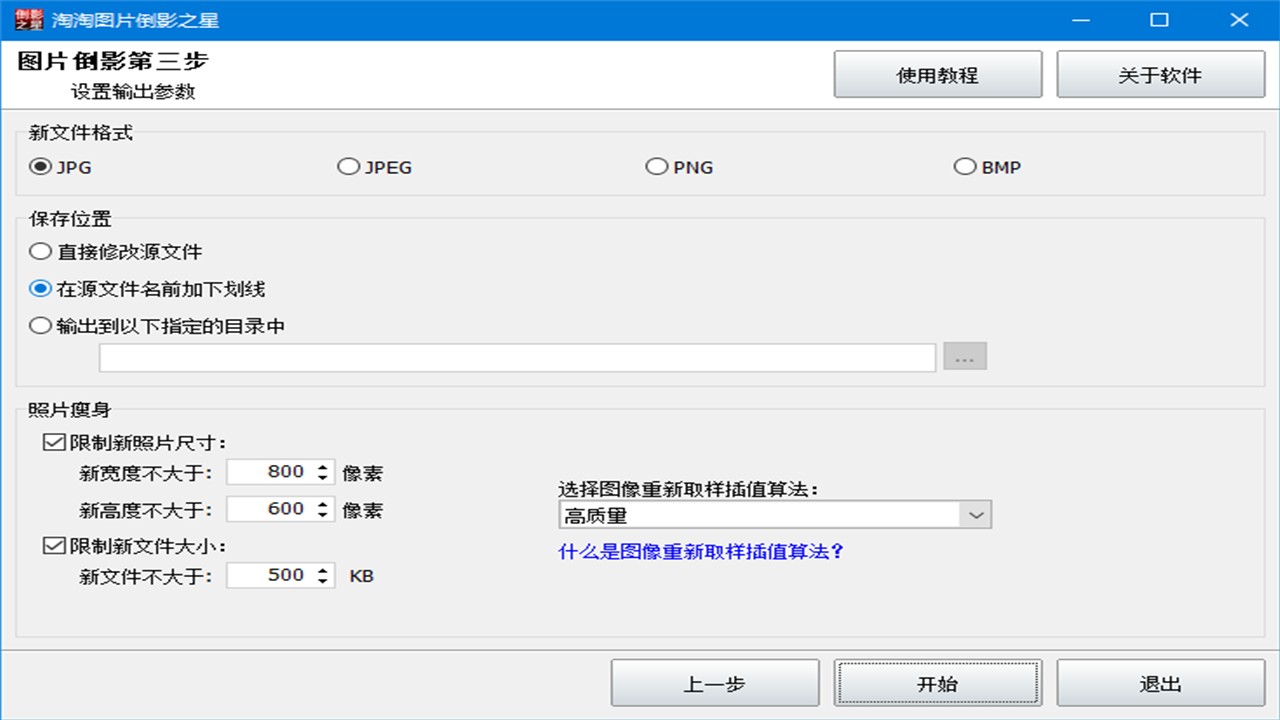Open the 高质量 resampling algorithm dropdown

tap(974, 514)
